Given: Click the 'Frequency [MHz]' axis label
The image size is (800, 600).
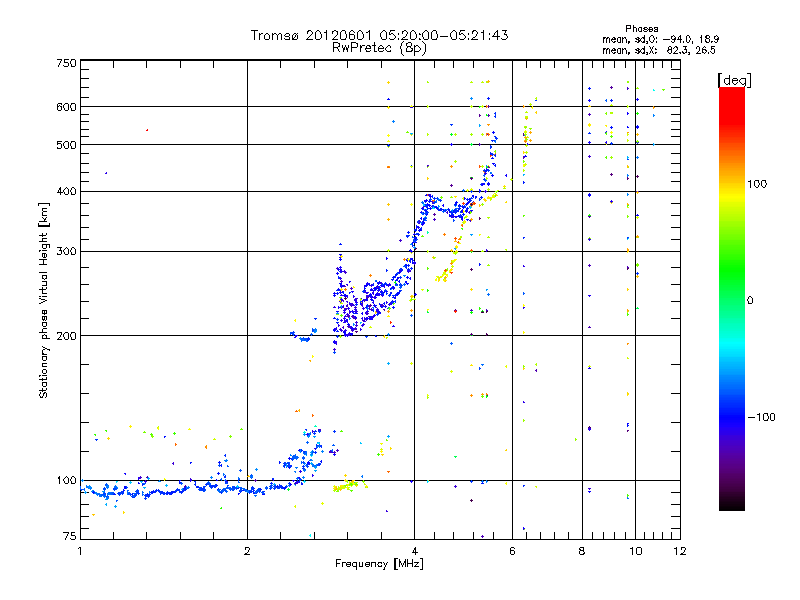Looking at the screenshot, I should pyautogui.click(x=379, y=564).
